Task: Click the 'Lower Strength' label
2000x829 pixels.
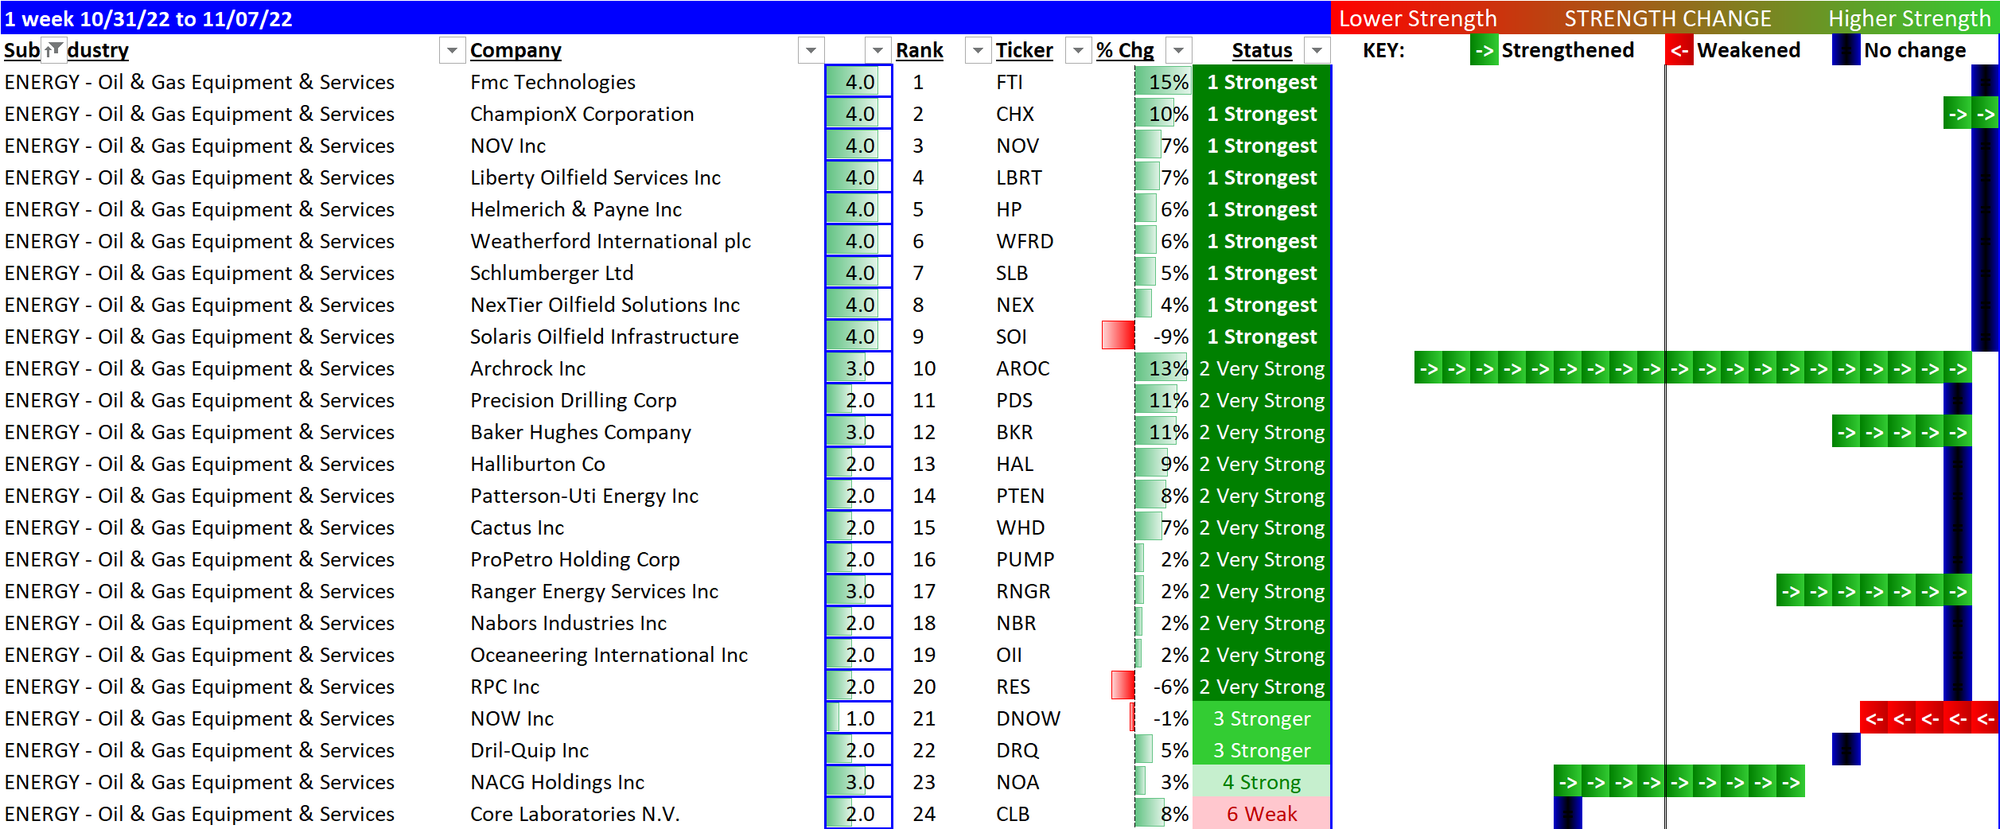Action: point(1418,18)
